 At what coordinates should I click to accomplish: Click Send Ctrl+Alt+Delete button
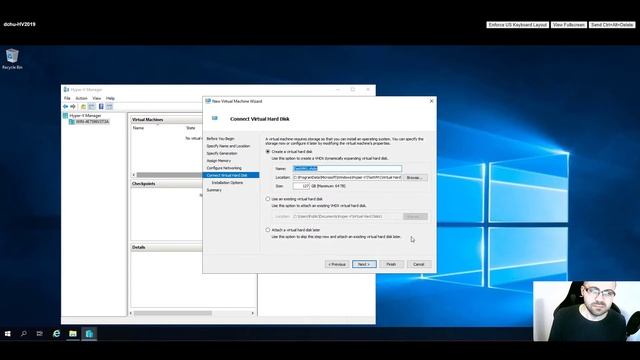tap(612, 25)
